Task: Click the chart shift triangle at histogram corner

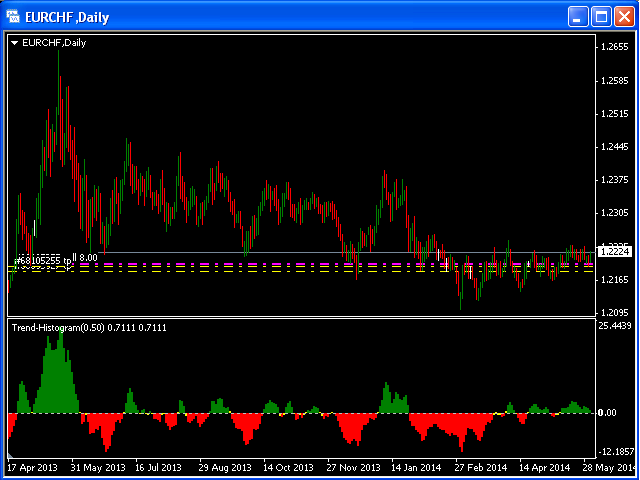Action: coord(10,456)
